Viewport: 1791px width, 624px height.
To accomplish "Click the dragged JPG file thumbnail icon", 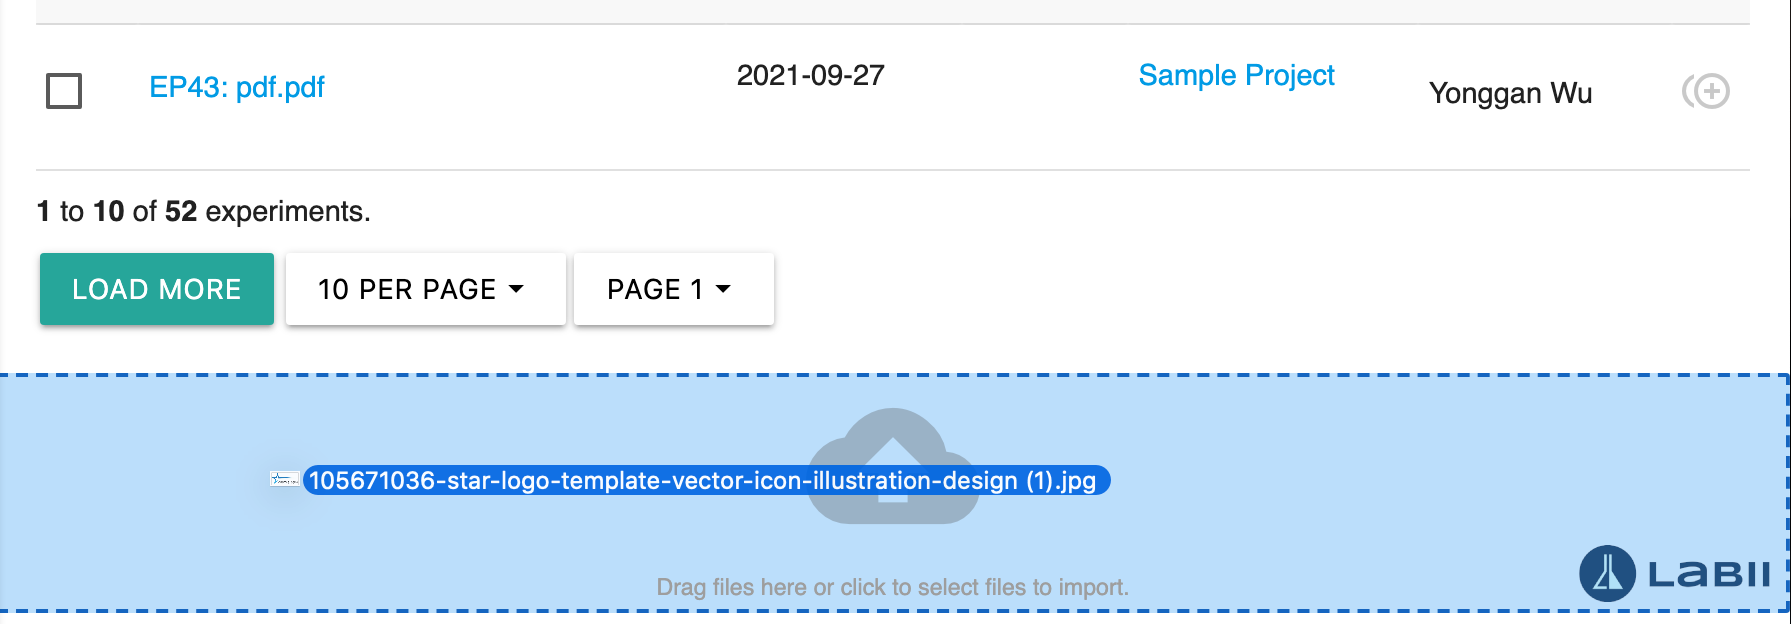I will [285, 480].
